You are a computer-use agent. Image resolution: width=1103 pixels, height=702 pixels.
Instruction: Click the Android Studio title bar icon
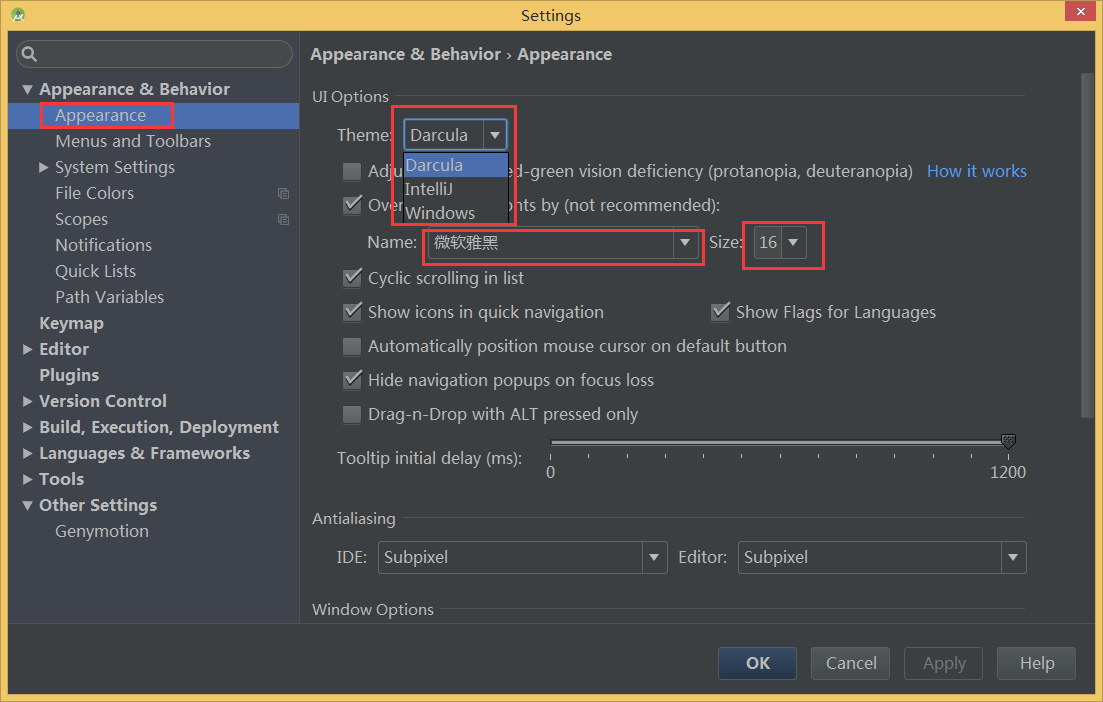pos(18,15)
